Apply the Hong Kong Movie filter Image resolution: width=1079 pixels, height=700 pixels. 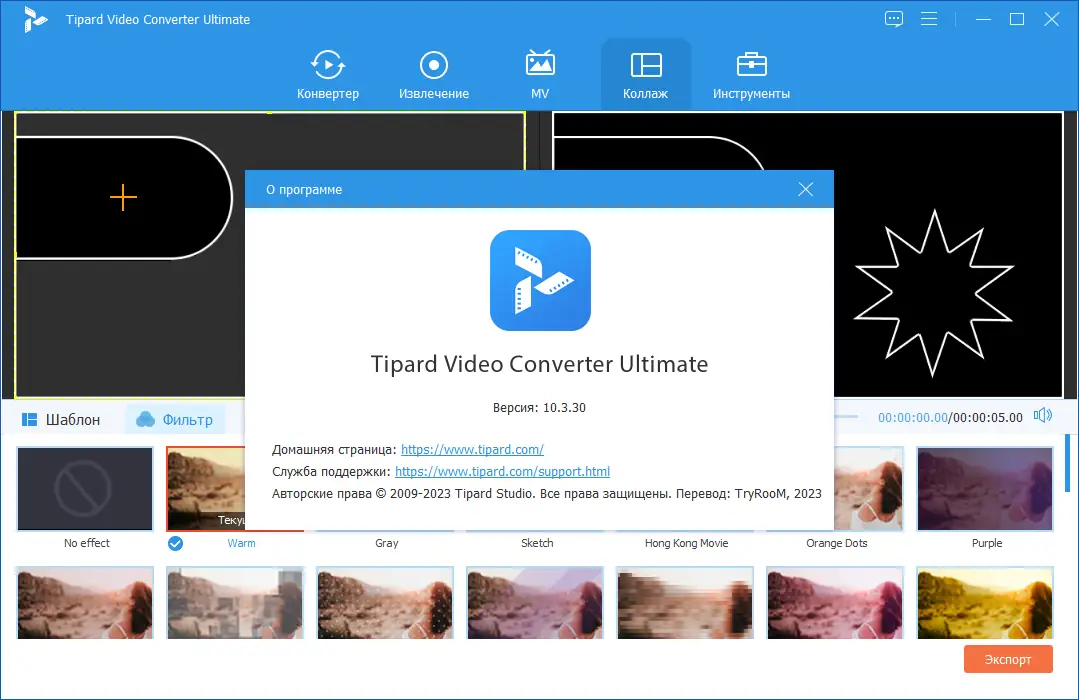(685, 543)
